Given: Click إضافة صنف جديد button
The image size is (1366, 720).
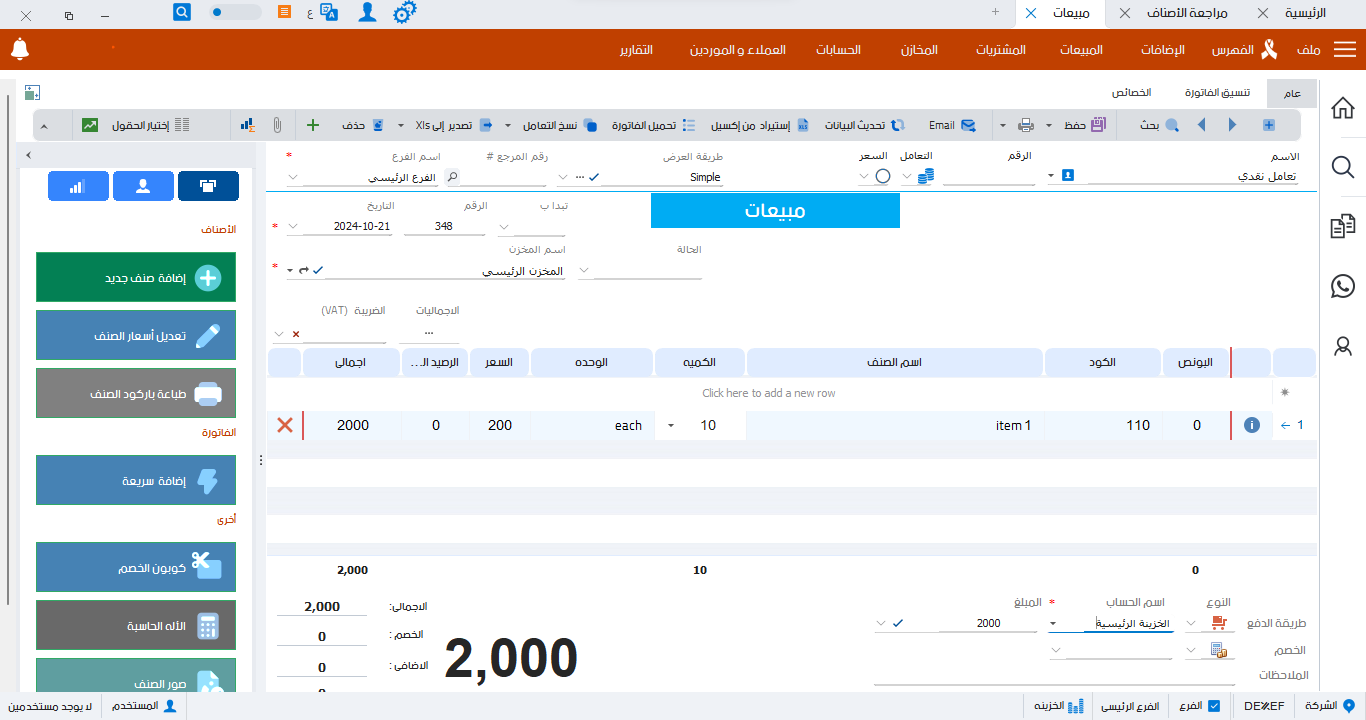Looking at the screenshot, I should (136, 277).
